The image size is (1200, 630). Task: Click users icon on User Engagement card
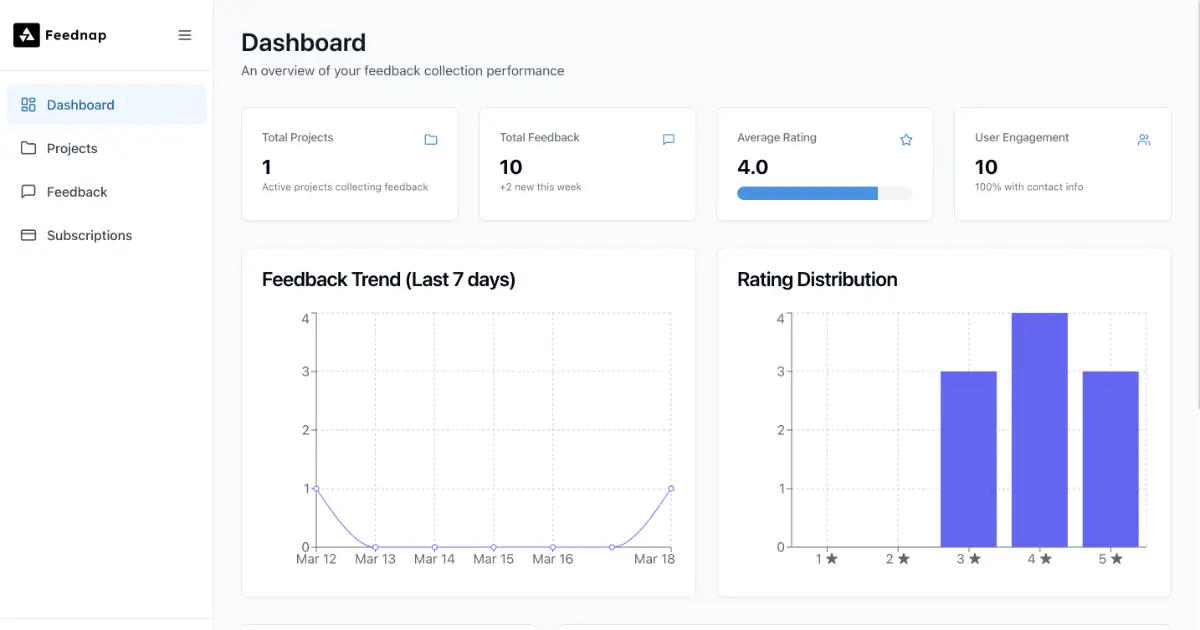(x=1144, y=140)
